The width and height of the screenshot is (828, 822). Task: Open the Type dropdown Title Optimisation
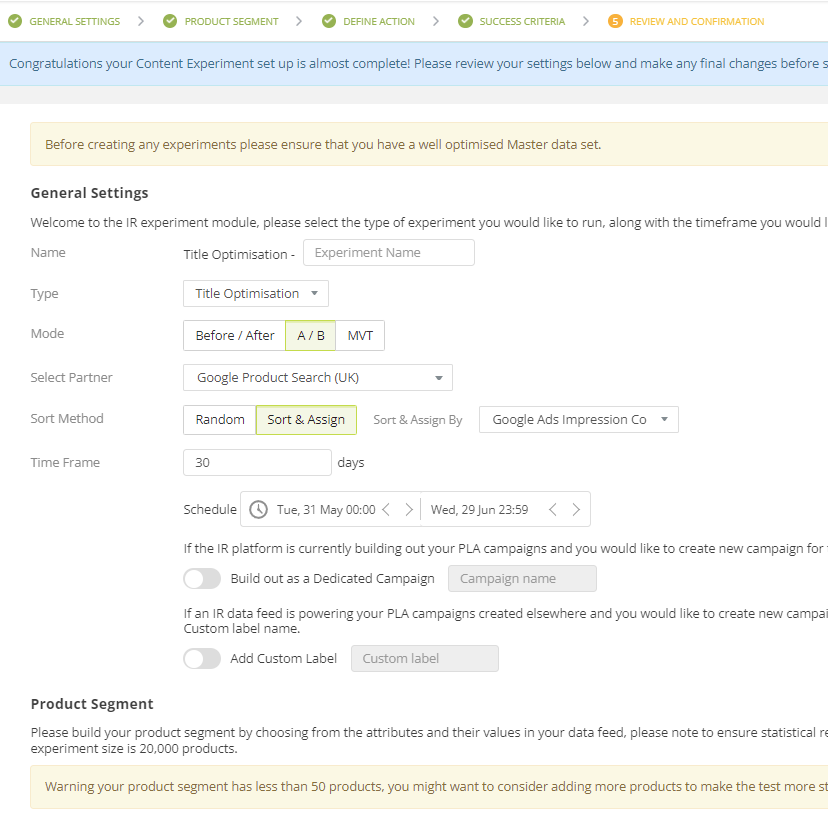point(256,294)
